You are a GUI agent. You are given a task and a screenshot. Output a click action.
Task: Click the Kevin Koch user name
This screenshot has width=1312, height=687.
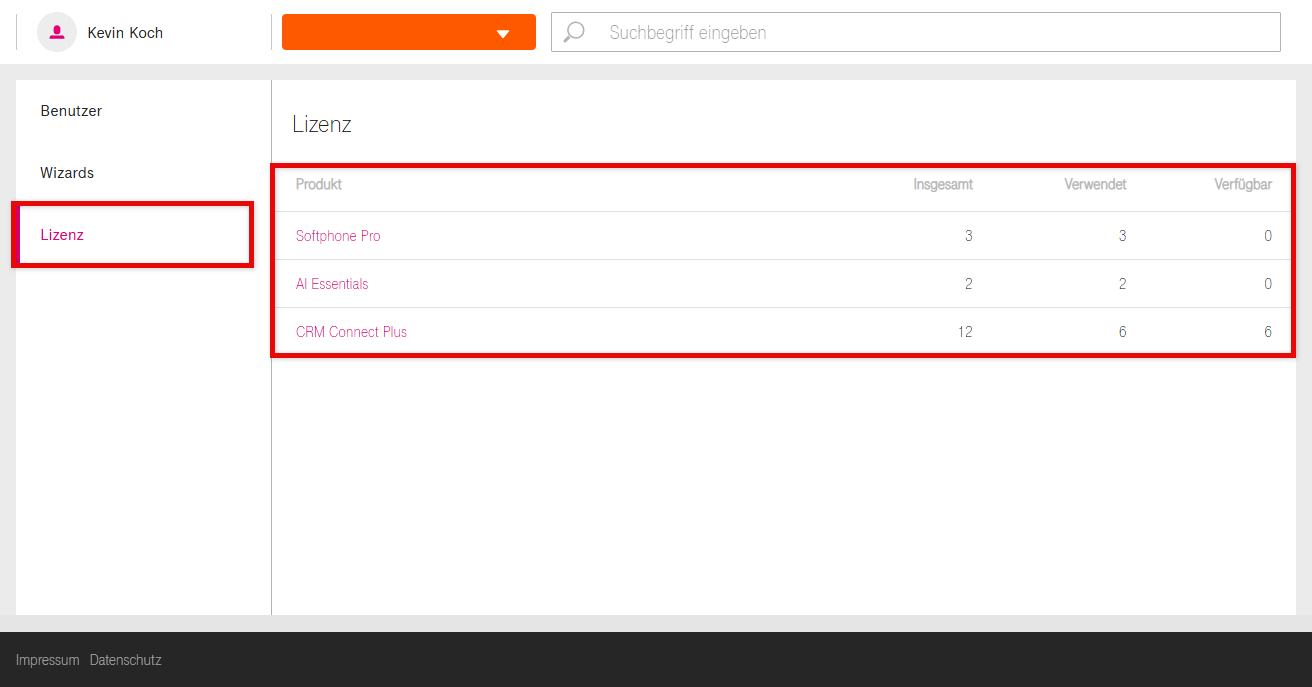coord(125,33)
